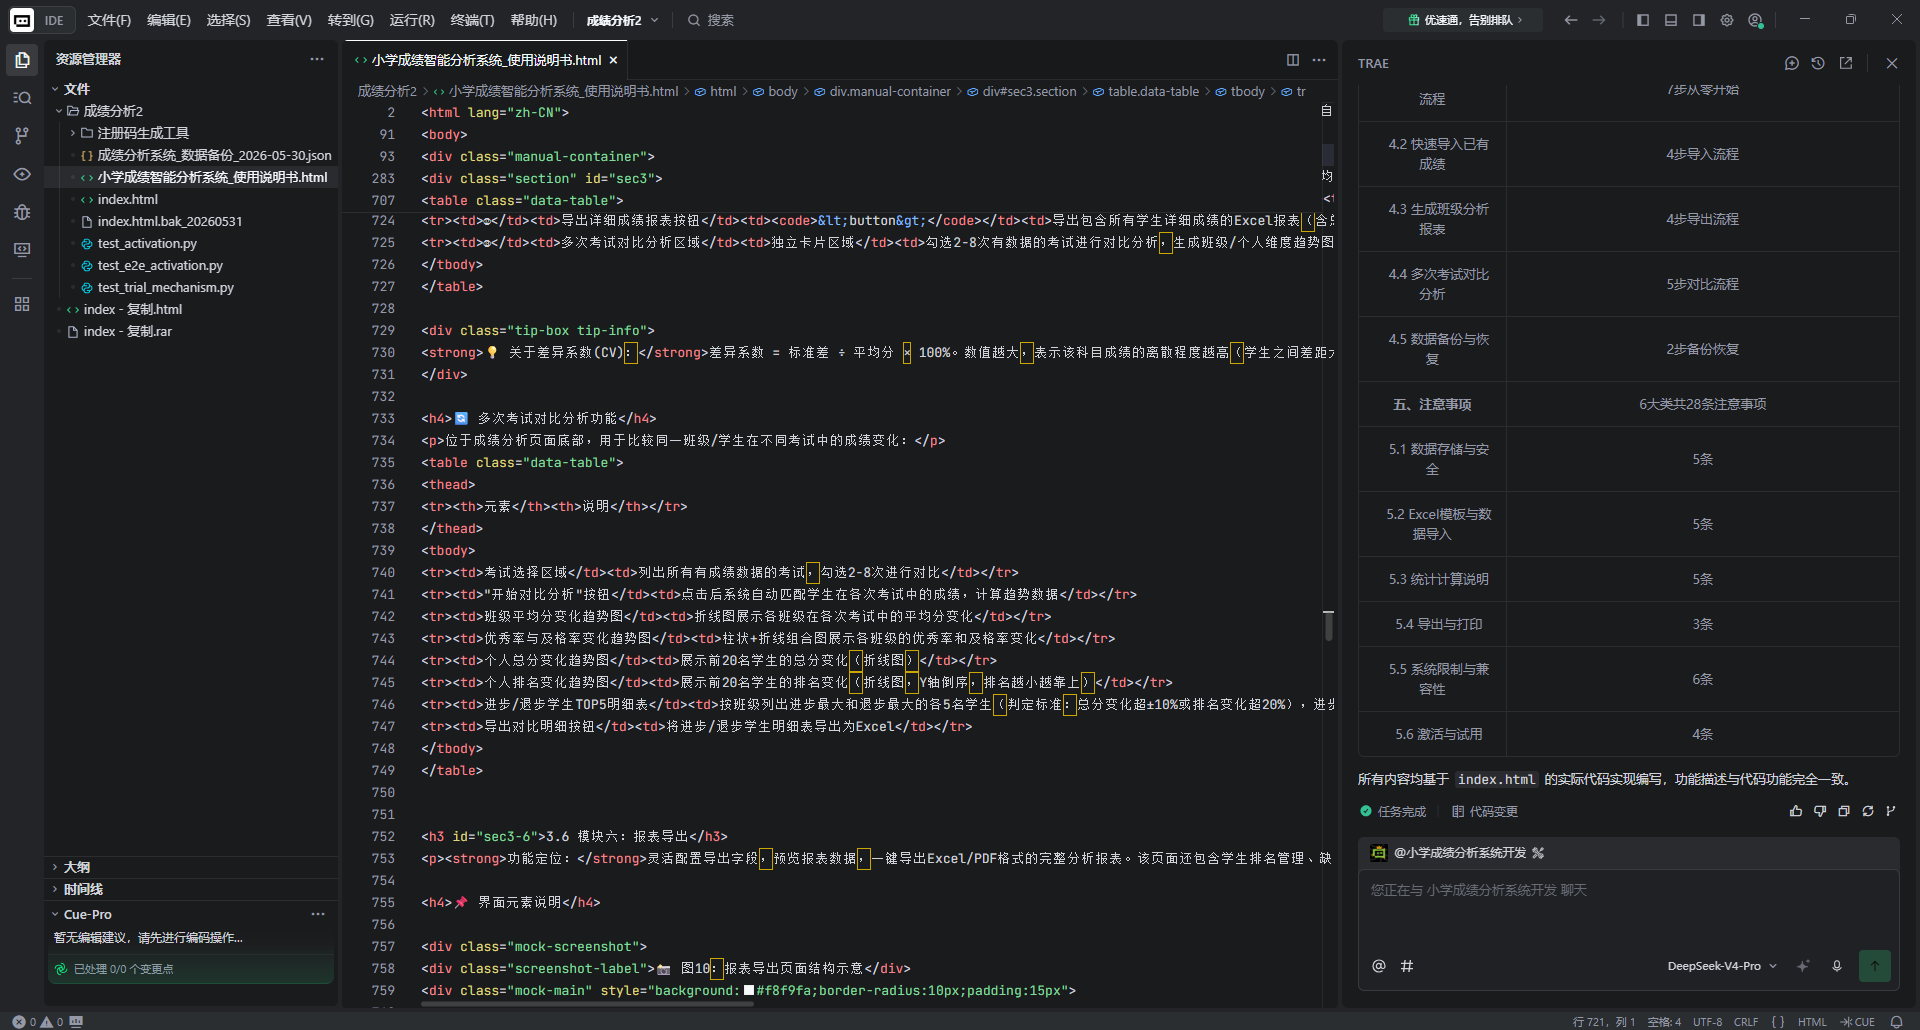Open the 查看(V) menu
The height and width of the screenshot is (1030, 1920).
click(x=289, y=20)
